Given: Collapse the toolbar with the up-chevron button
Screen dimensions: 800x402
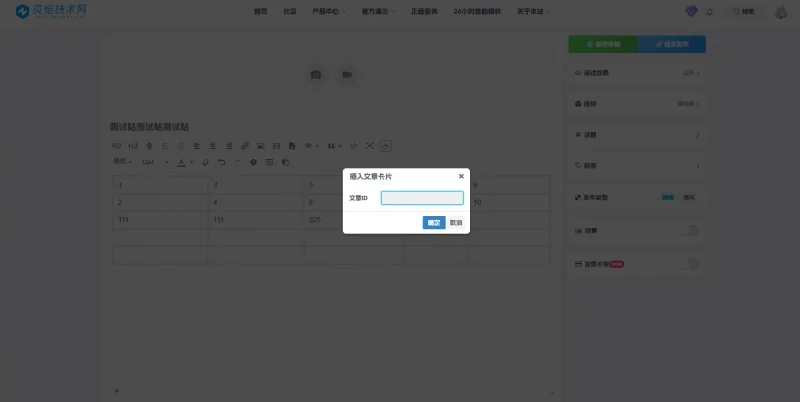Looking at the screenshot, I should (x=386, y=146).
